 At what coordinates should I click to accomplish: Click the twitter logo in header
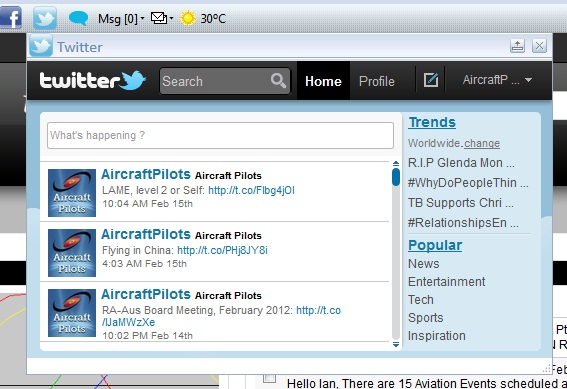click(93, 80)
